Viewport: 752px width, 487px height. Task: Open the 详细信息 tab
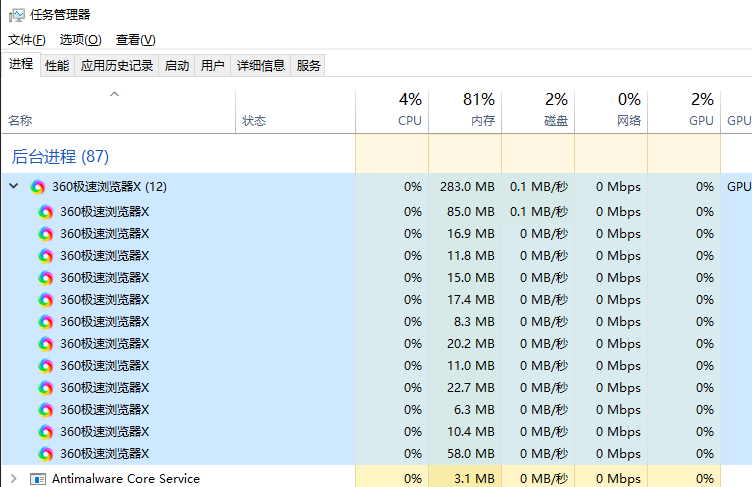coord(261,66)
